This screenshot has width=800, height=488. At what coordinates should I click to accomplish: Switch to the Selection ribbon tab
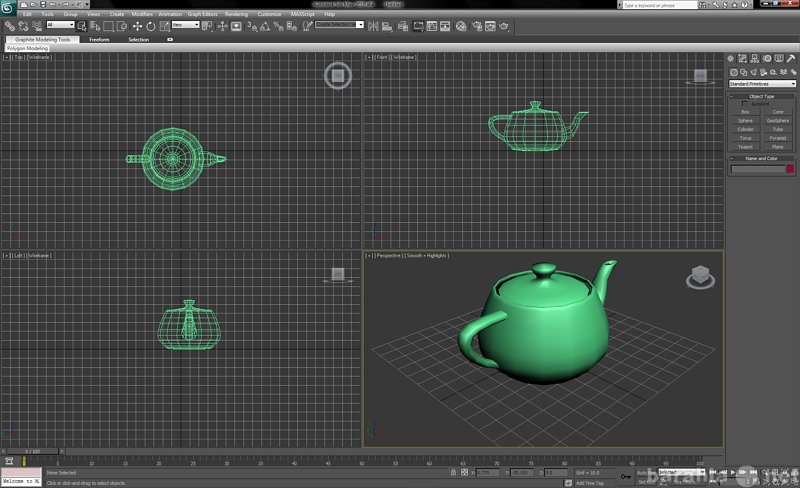pos(138,39)
